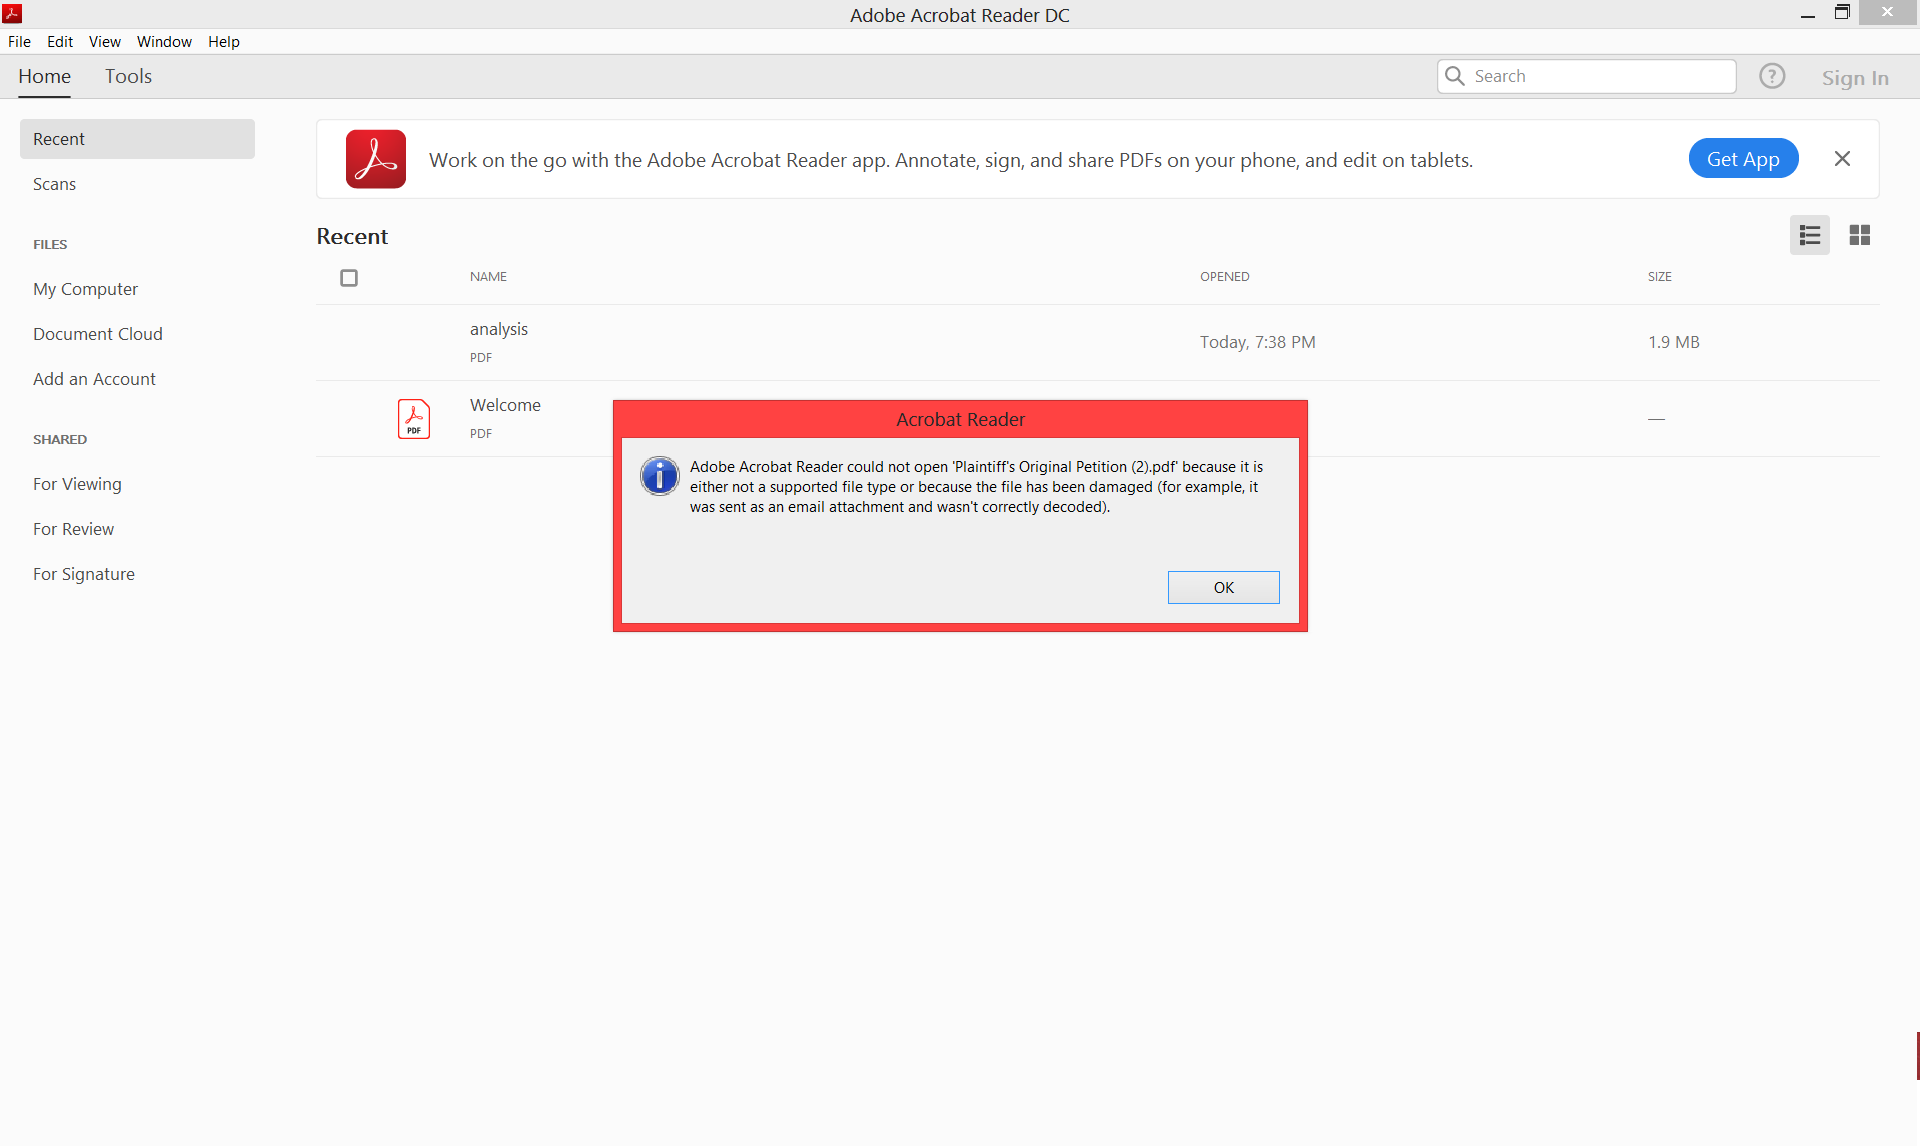This screenshot has width=1920, height=1146.
Task: Open Document Cloud
Action: click(97, 334)
